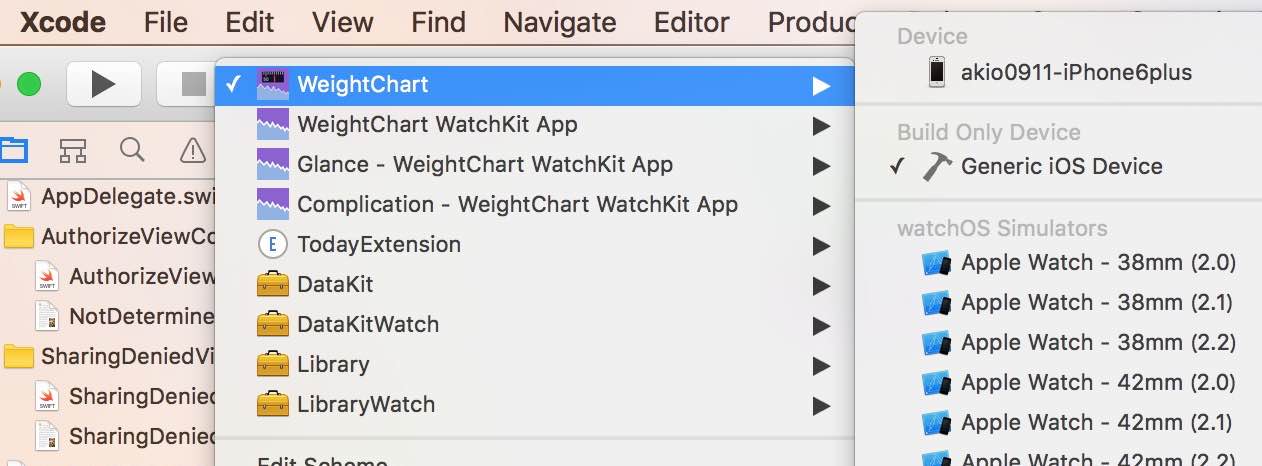Open the Editor menu
This screenshot has width=1262, height=466.
pos(693,22)
